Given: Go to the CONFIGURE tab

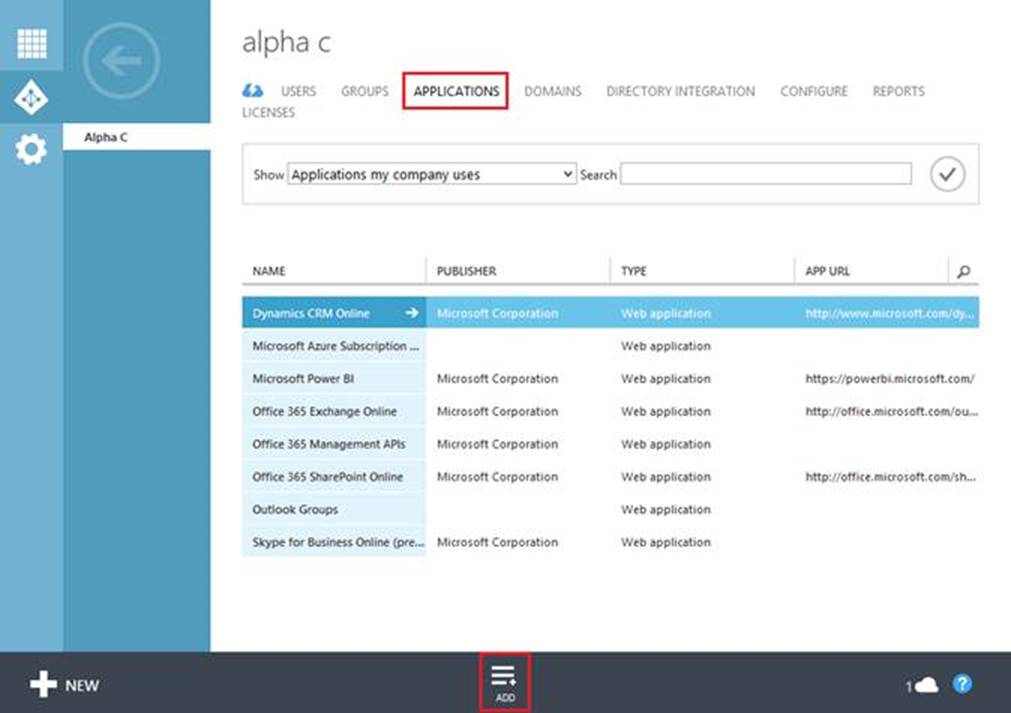Looking at the screenshot, I should (813, 91).
